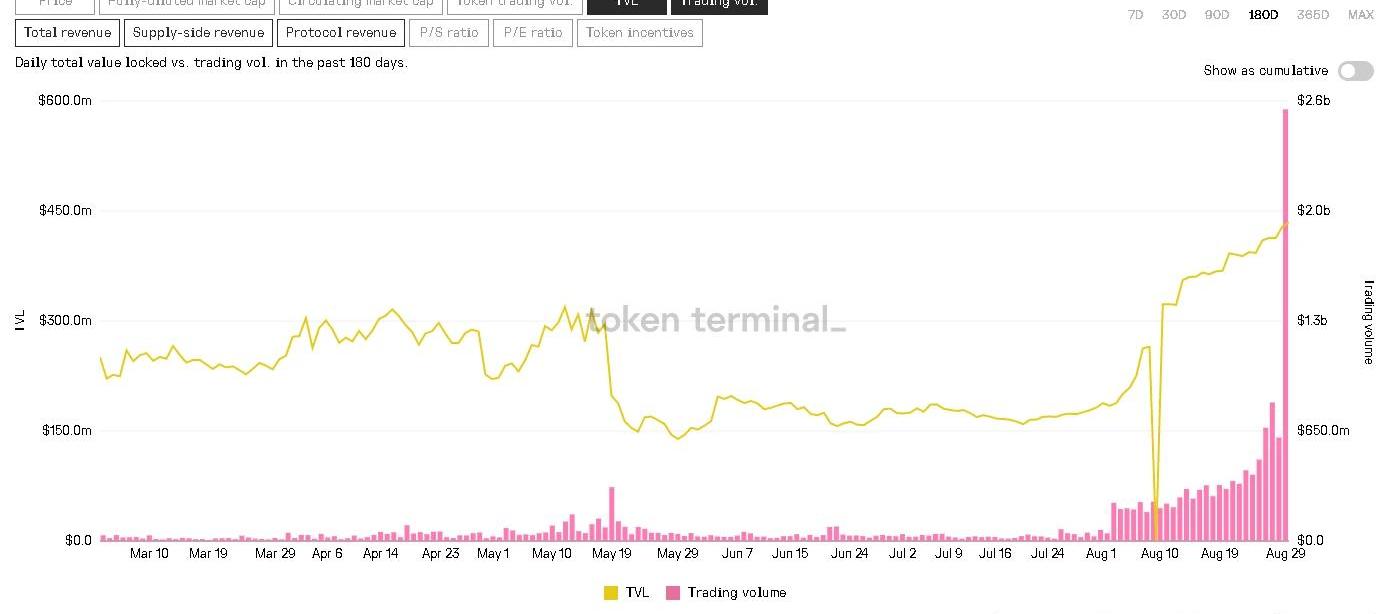Image resolution: width=1389 pixels, height=614 pixels.
Task: Deselect the dark TVL metric button
Action: (x=626, y=5)
